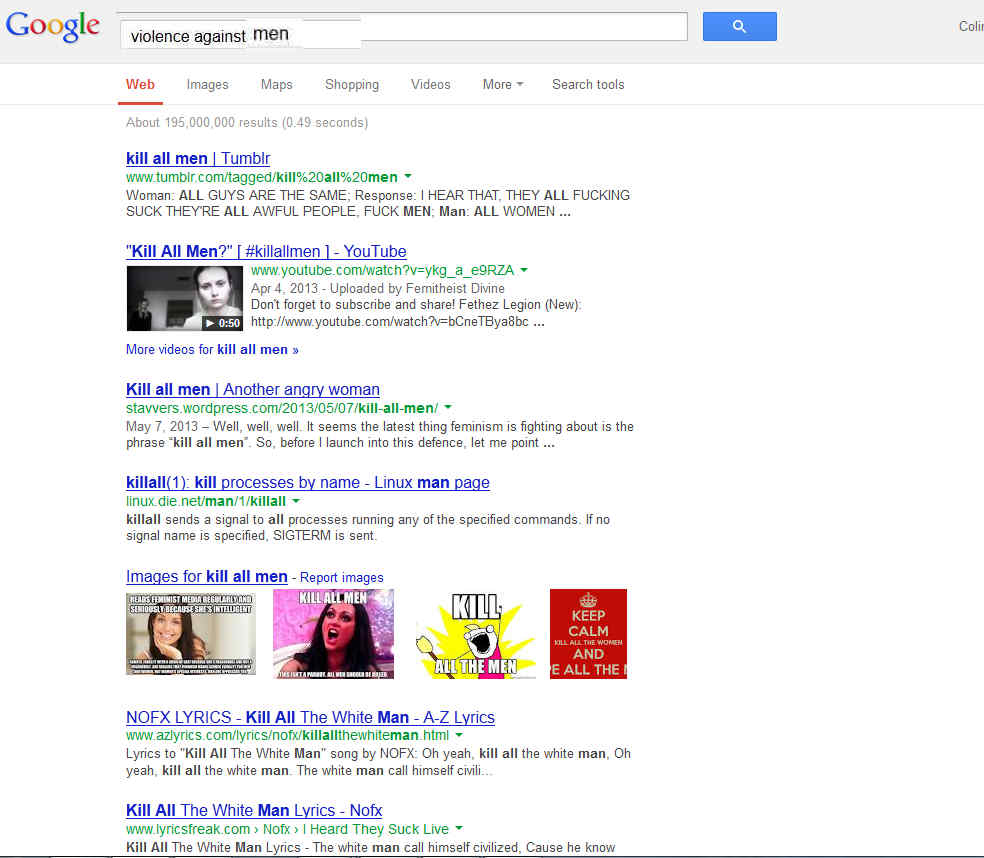Image resolution: width=984 pixels, height=858 pixels.
Task: Expand the More dropdown menu
Action: tap(503, 84)
